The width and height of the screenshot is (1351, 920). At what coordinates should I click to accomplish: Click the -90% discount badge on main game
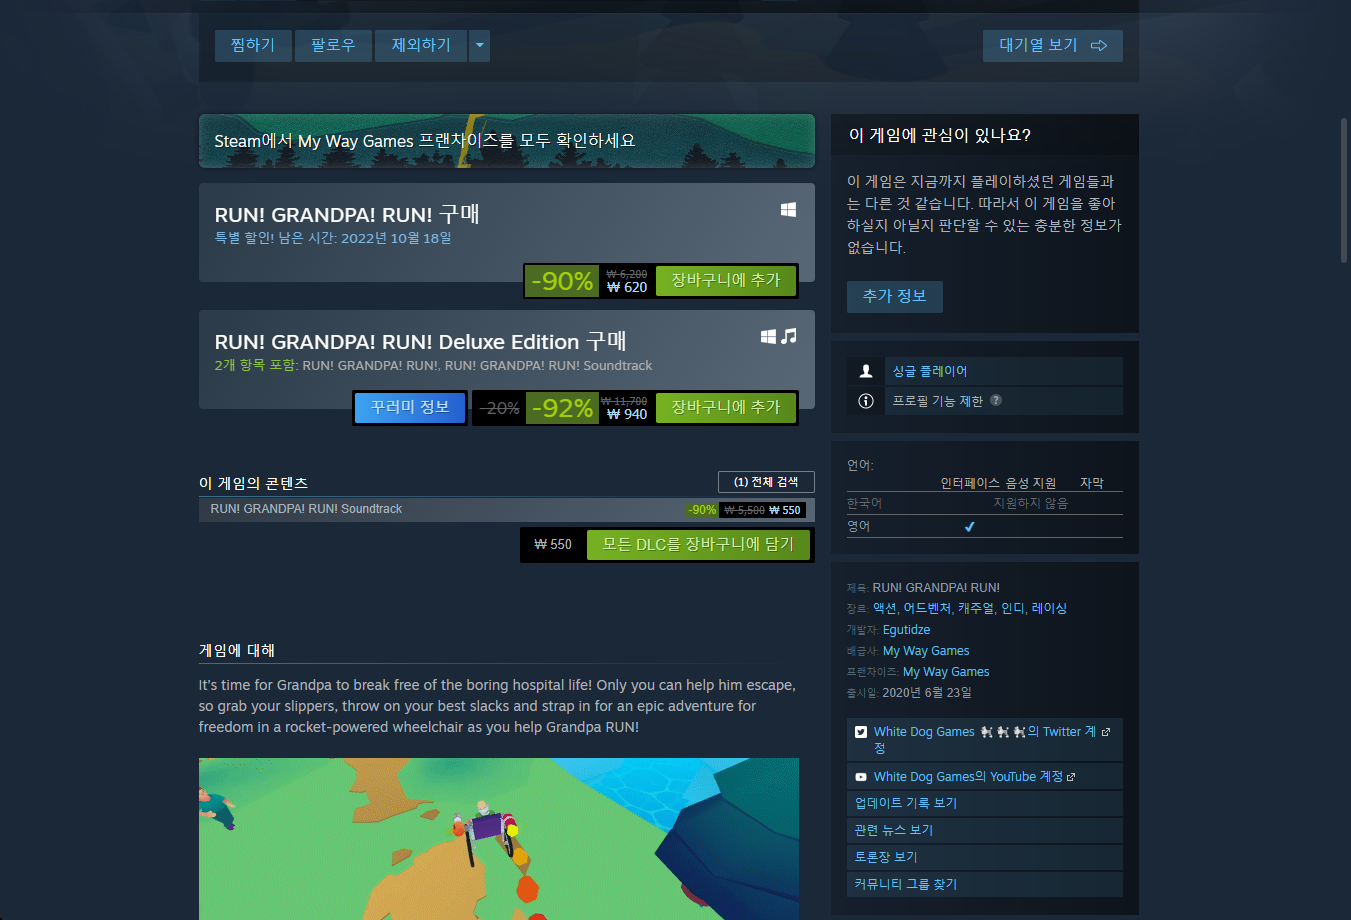point(562,281)
